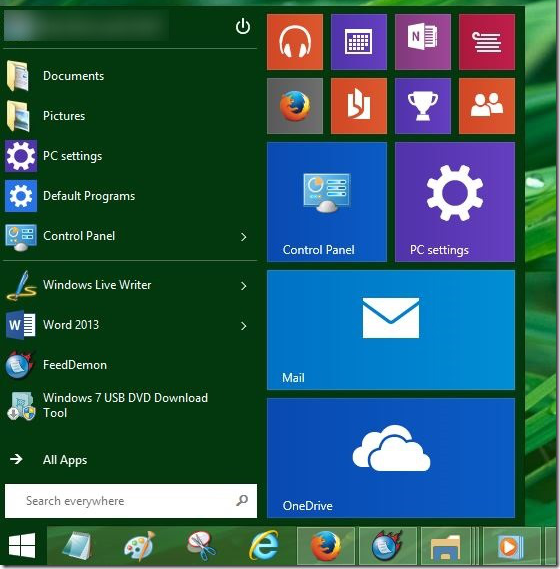Click the blurred user account name
560x569 pixels.
click(86, 26)
